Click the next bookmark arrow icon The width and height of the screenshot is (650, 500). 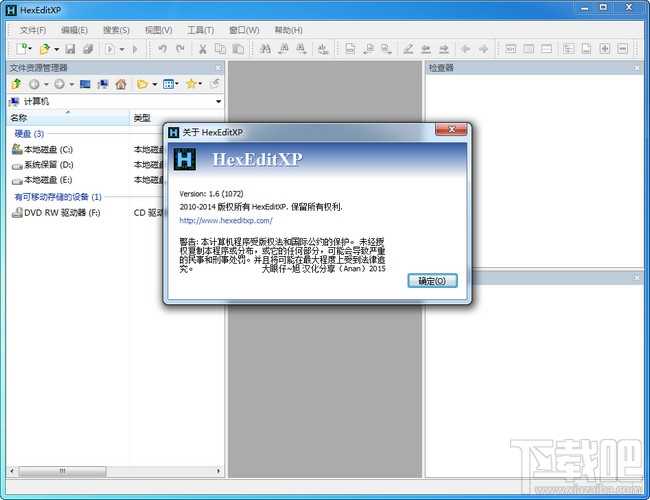pos(444,49)
